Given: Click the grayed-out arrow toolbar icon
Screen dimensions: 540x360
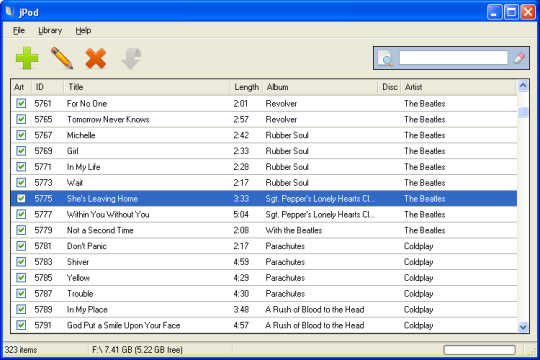Looking at the screenshot, I should click(132, 58).
